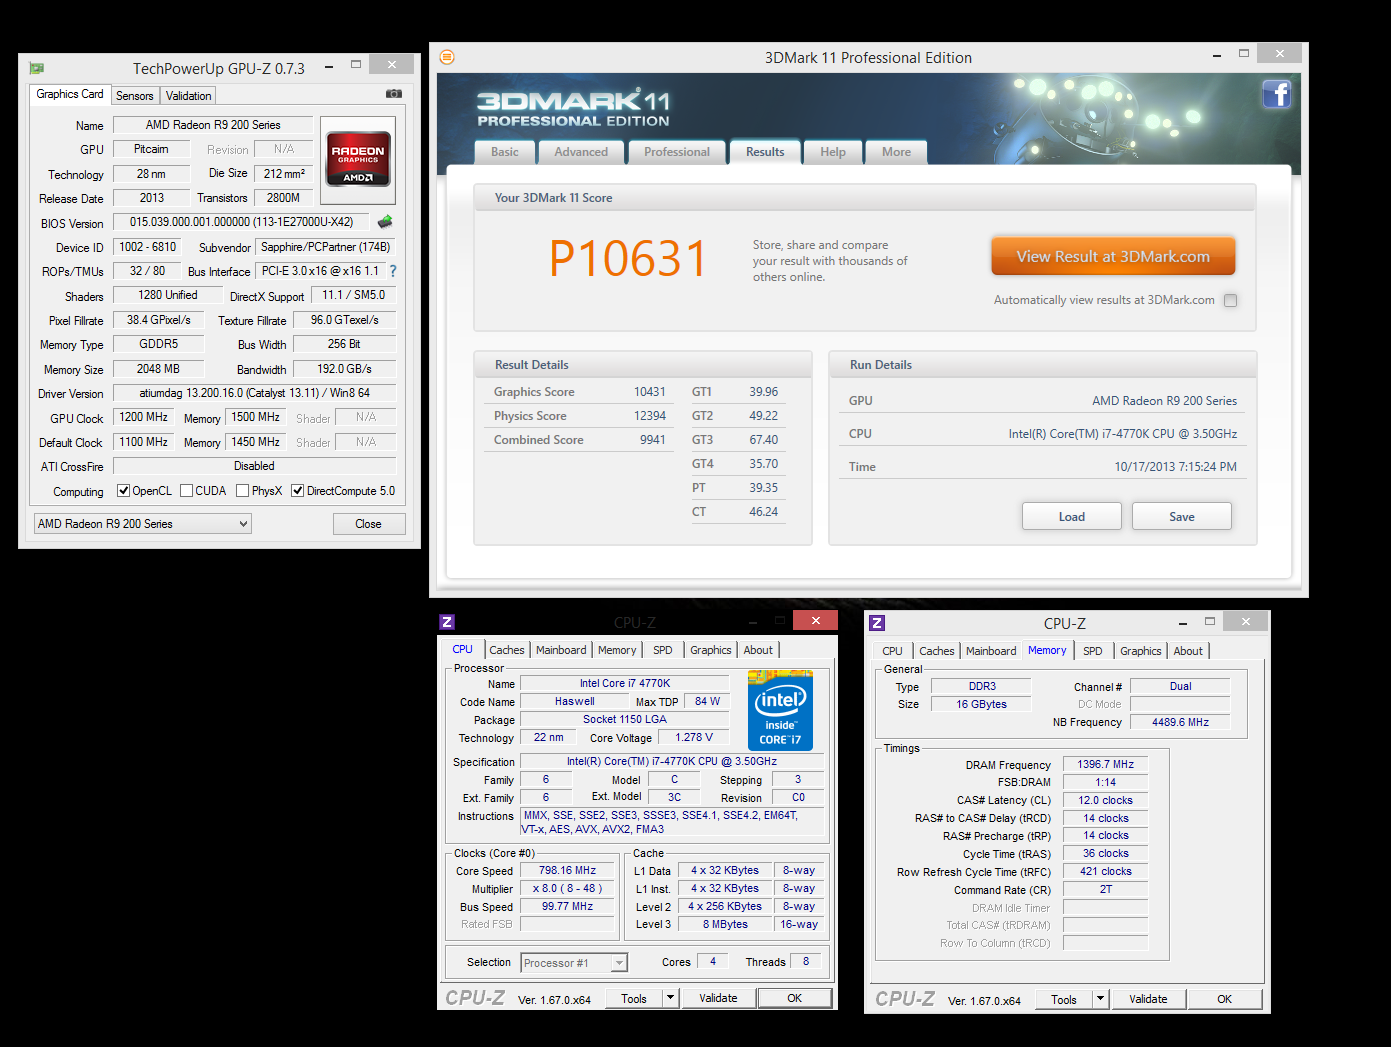The height and width of the screenshot is (1047, 1391).
Task: Click the Close button in GPU-Z
Action: click(368, 524)
